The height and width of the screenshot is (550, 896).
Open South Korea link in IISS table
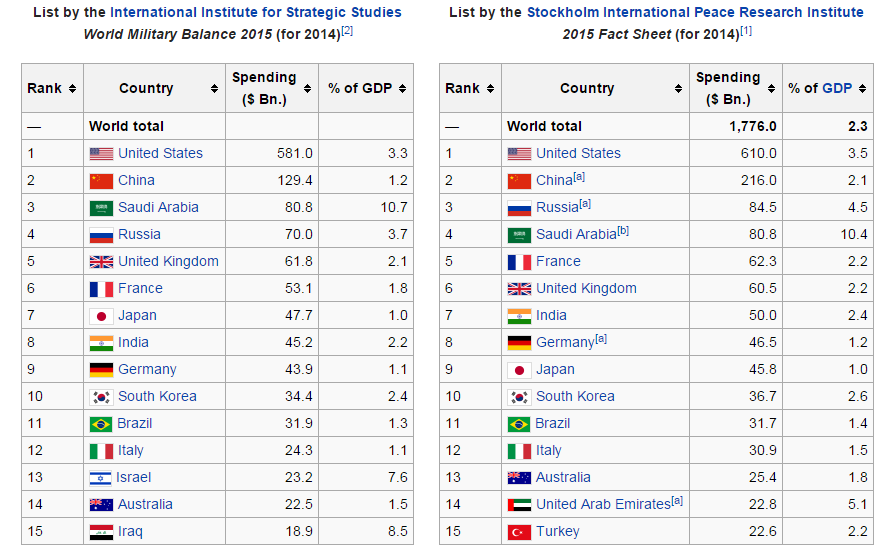click(157, 396)
